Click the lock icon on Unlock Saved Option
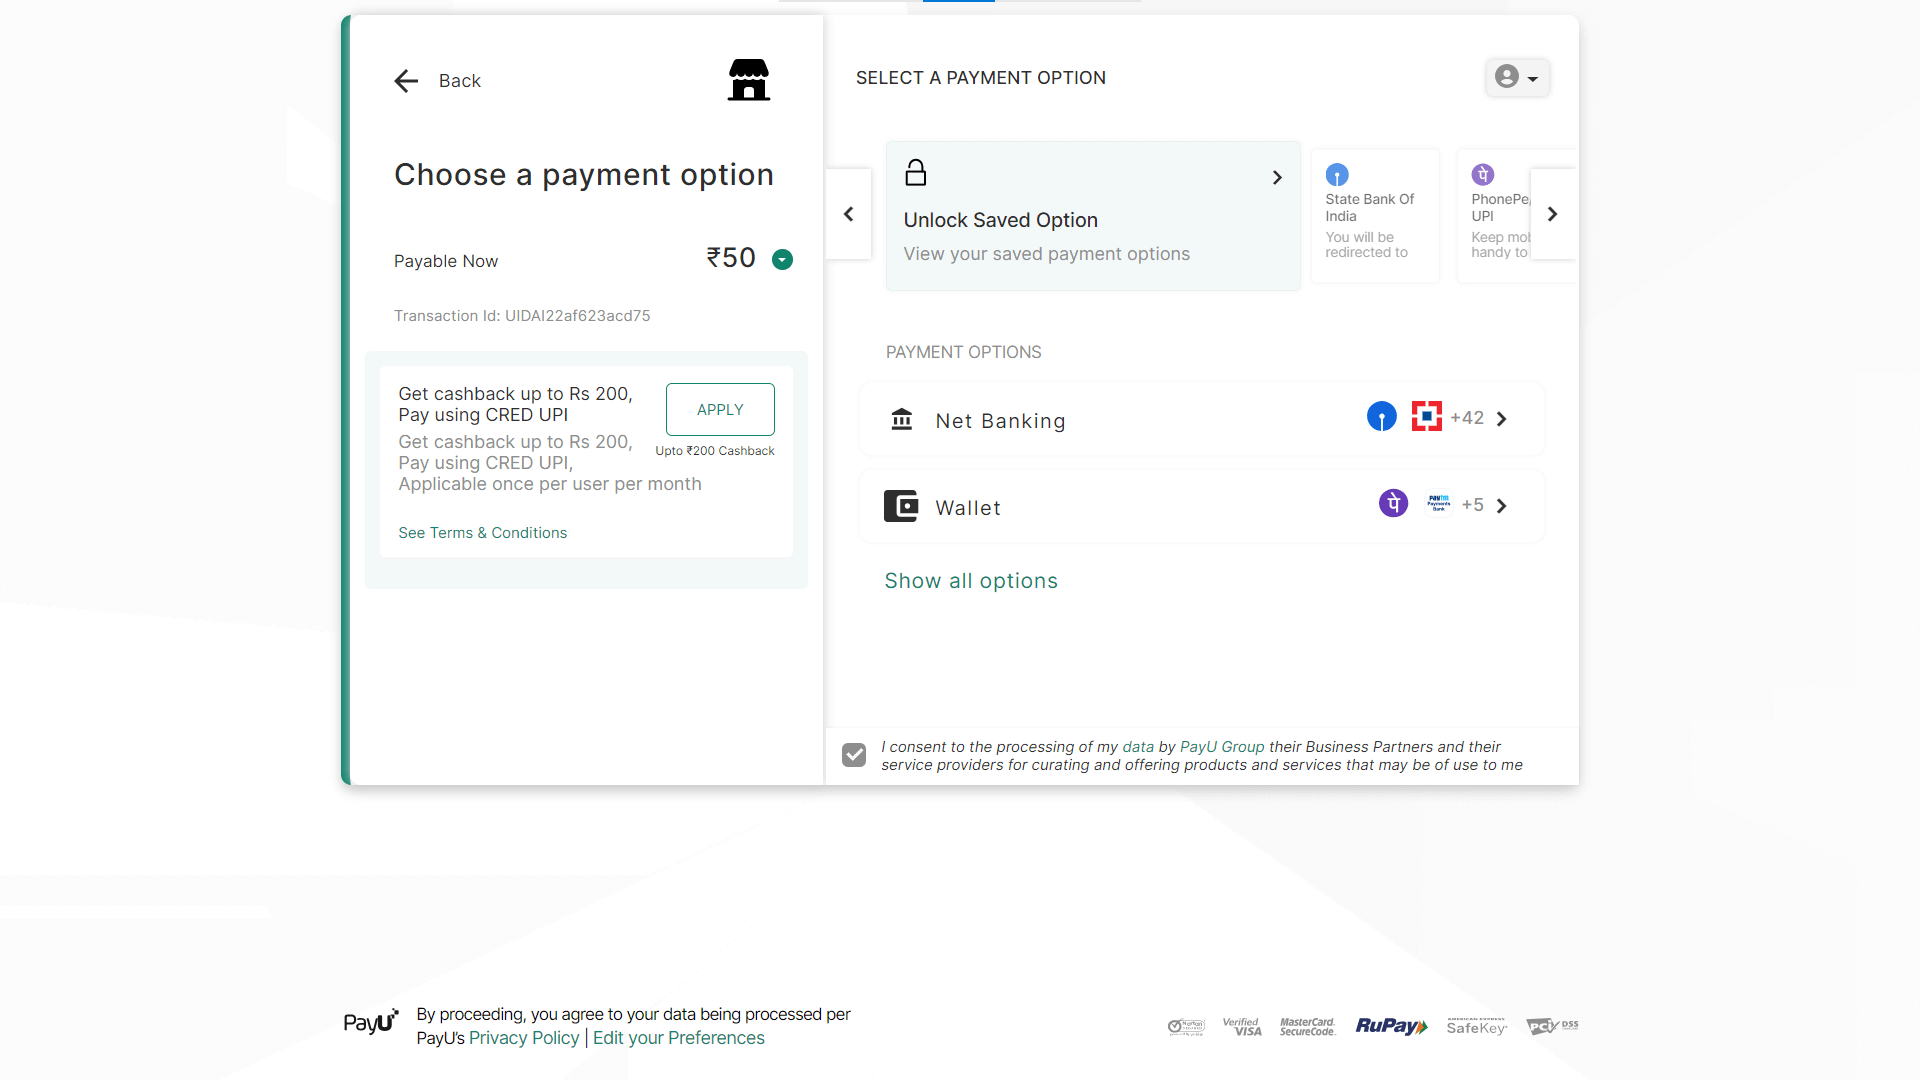 pos(915,173)
